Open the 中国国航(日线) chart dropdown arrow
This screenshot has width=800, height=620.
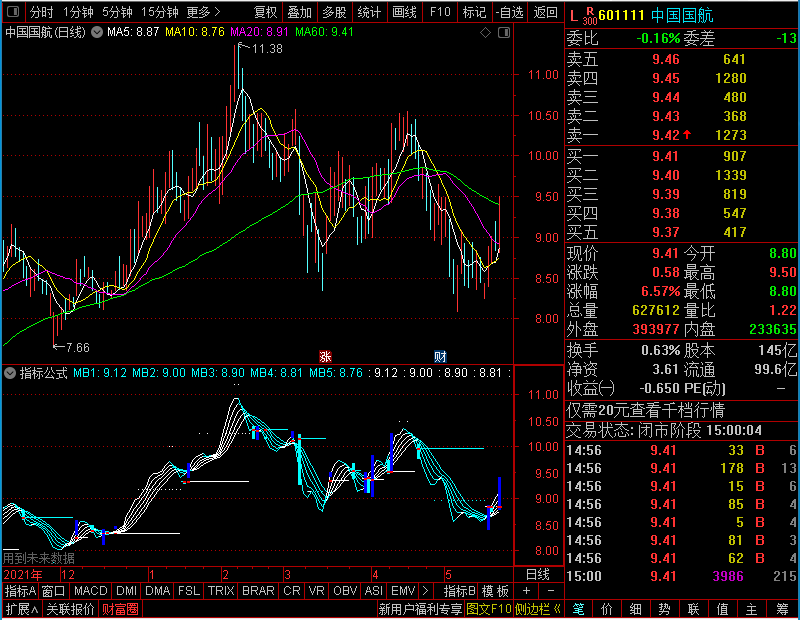click(97, 32)
